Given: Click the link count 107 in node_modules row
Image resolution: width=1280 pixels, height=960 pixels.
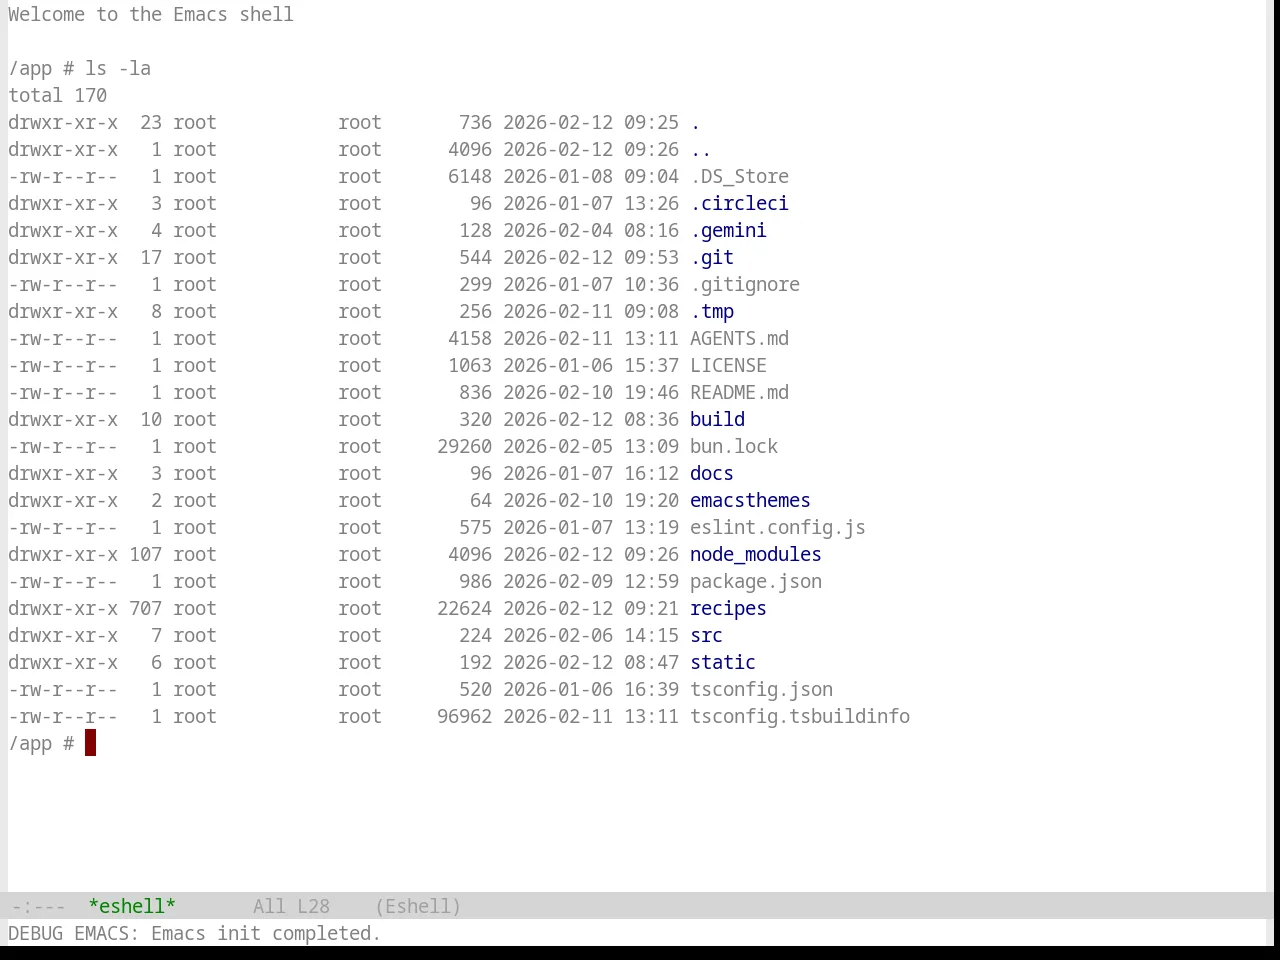Looking at the screenshot, I should point(145,554).
